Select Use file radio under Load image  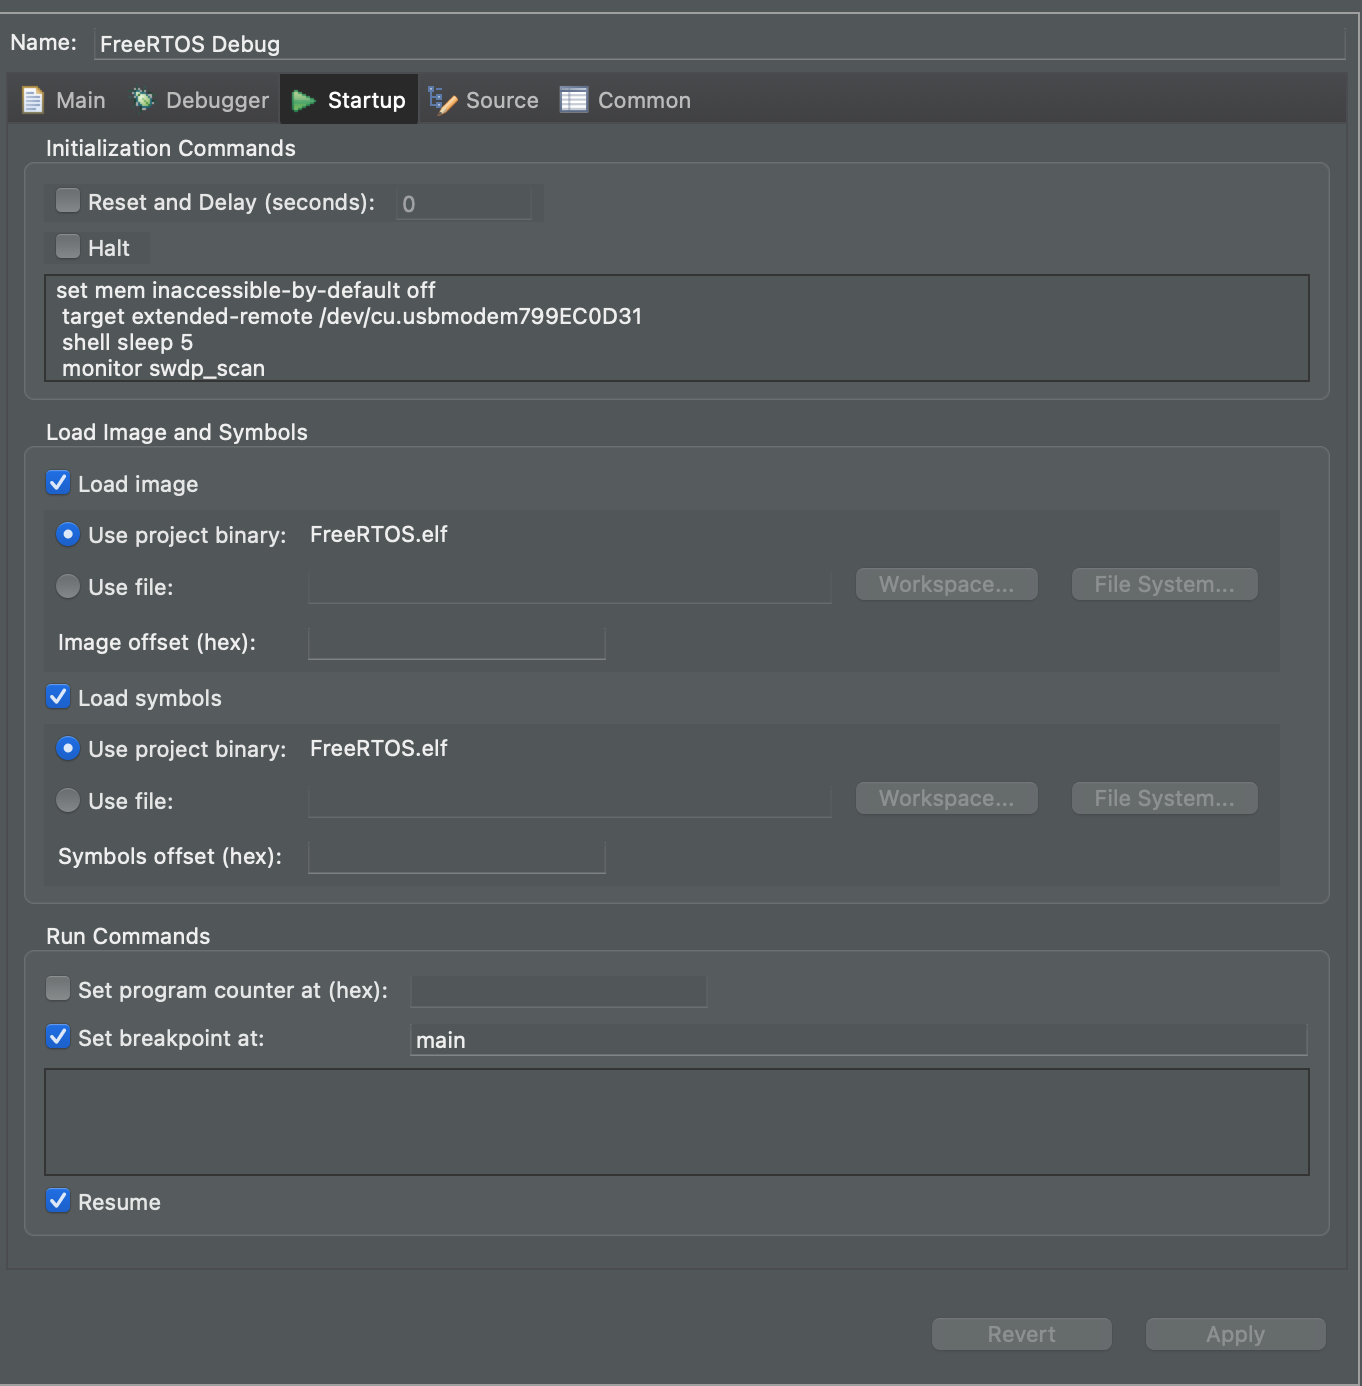click(68, 586)
